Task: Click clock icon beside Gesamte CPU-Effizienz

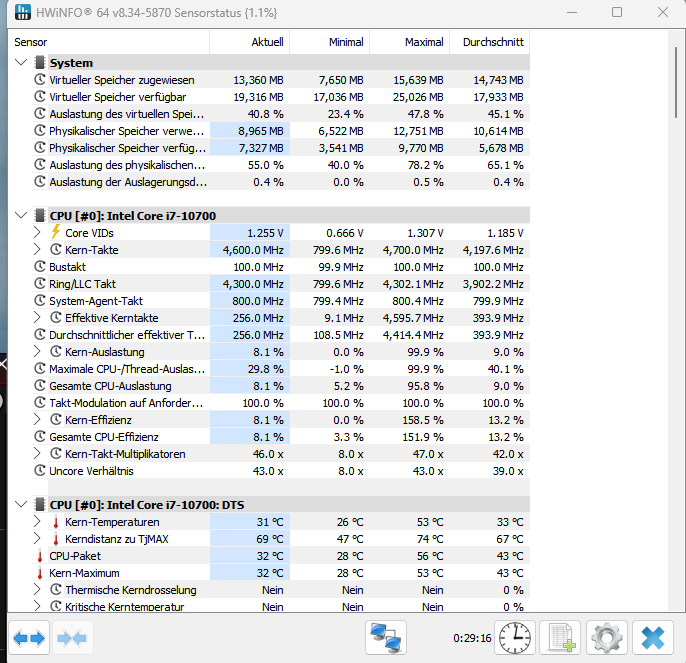Action: [40, 436]
